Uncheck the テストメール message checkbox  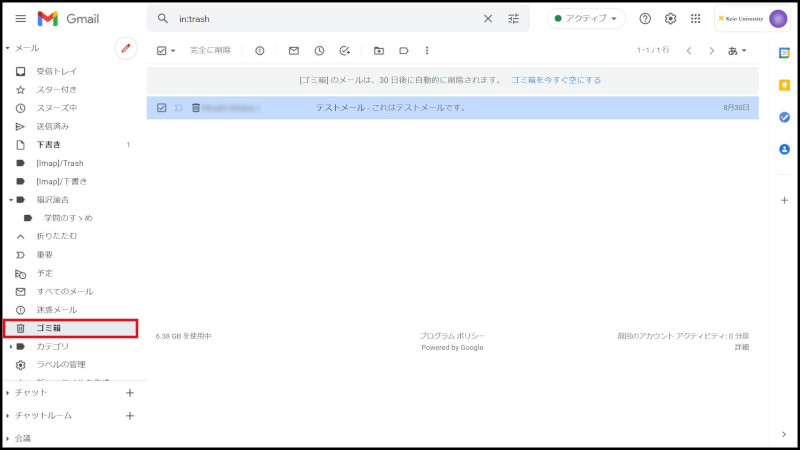(162, 107)
